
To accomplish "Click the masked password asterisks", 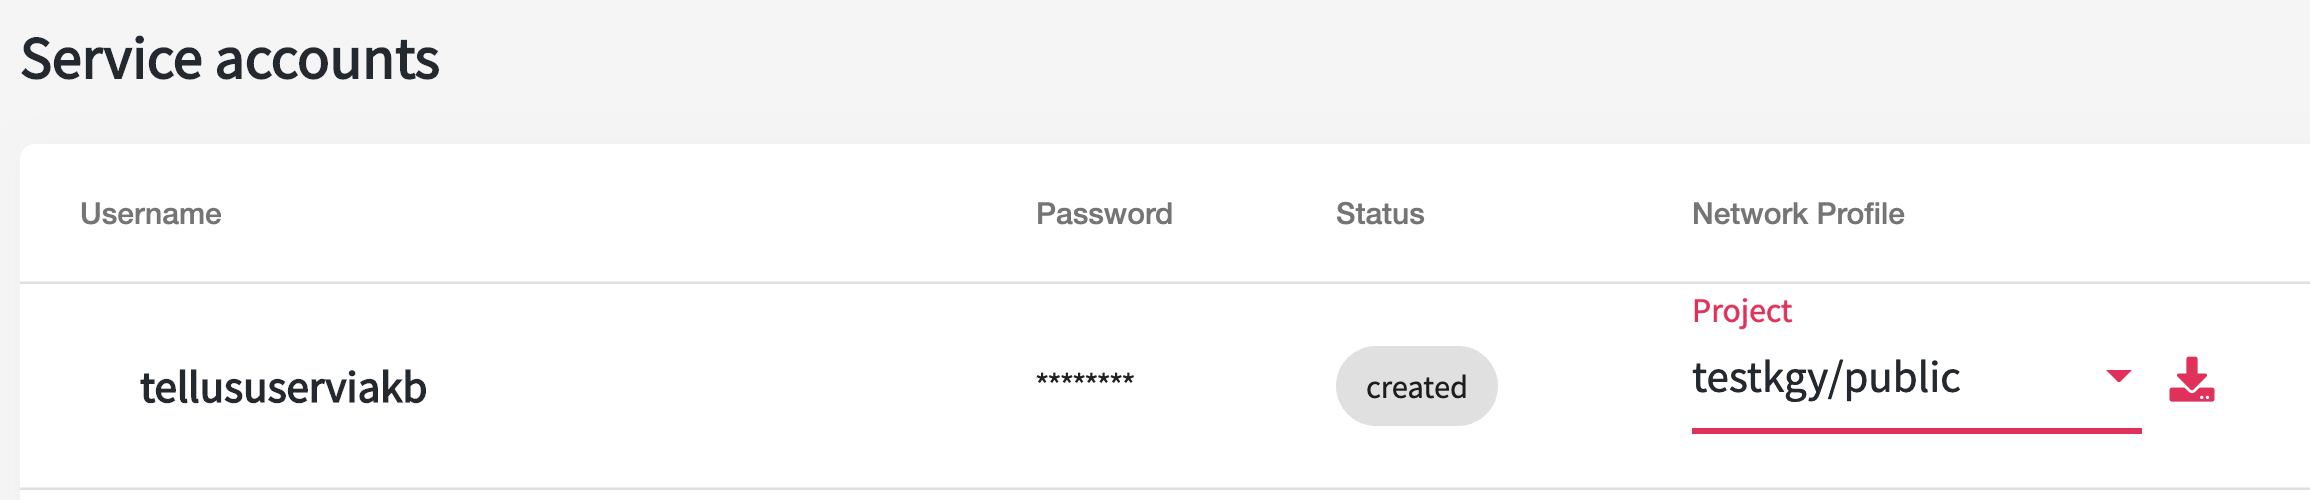I will 1085,380.
